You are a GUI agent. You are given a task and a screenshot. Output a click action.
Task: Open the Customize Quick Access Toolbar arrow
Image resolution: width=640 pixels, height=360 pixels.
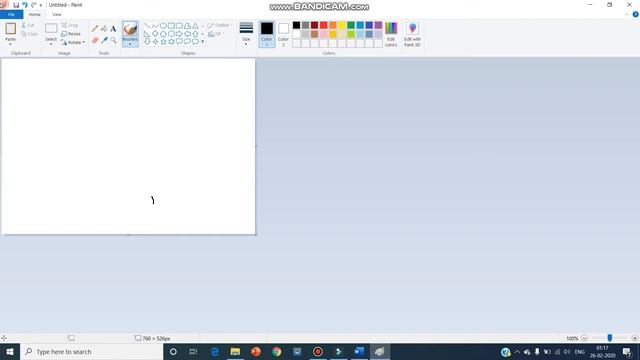[41, 5]
